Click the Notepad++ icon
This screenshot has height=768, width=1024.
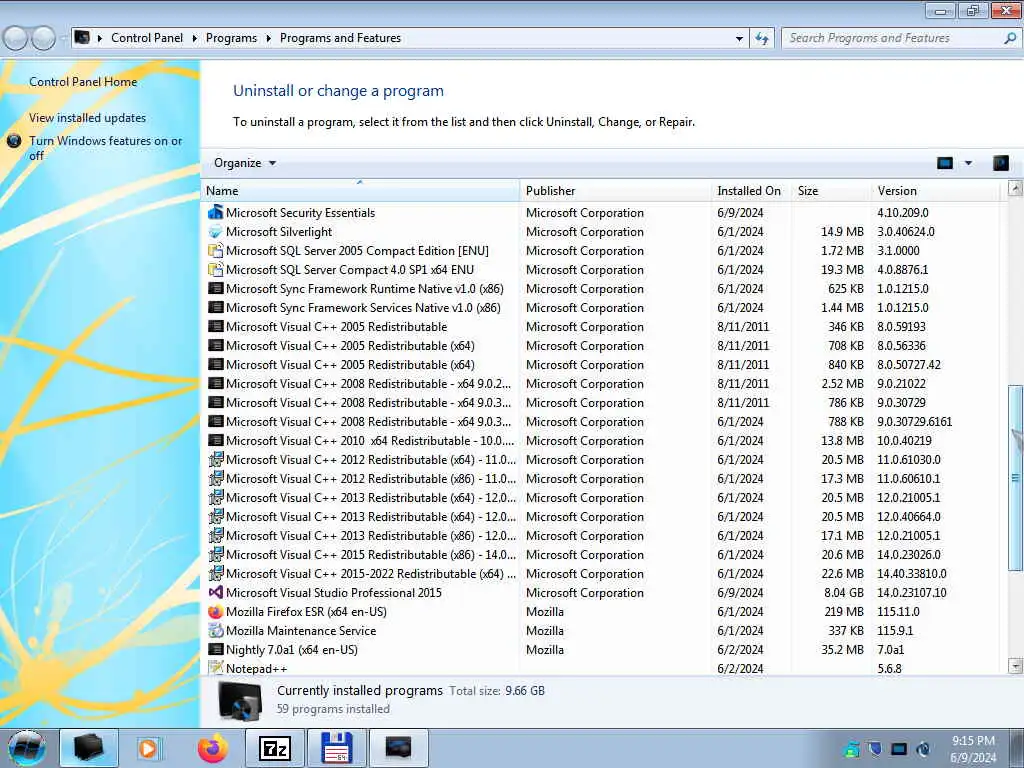[x=216, y=667]
